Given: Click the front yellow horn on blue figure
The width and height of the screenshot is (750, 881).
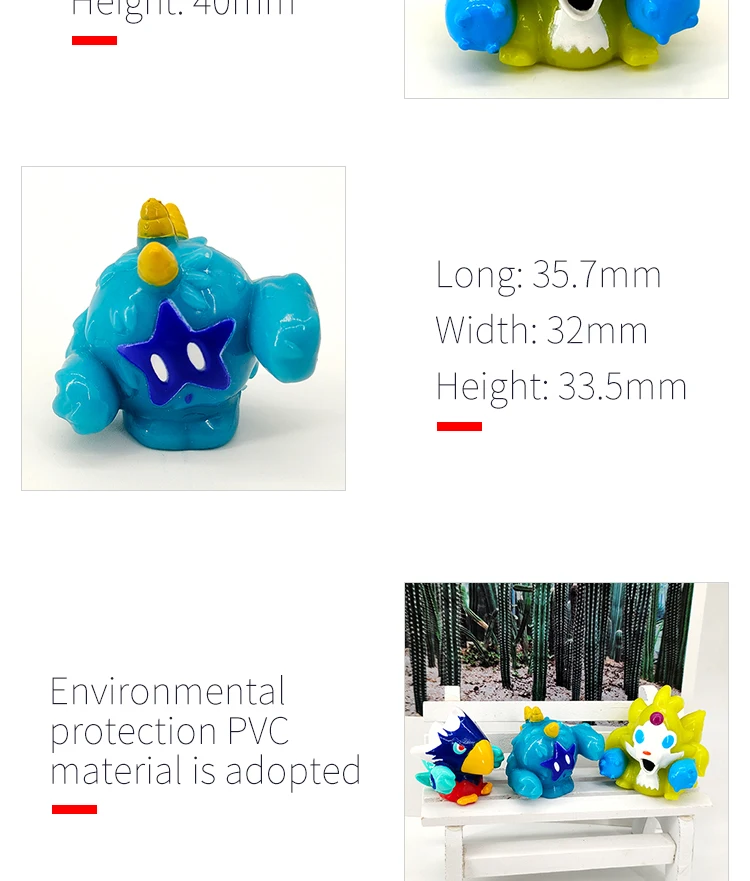Looking at the screenshot, I should (157, 261).
